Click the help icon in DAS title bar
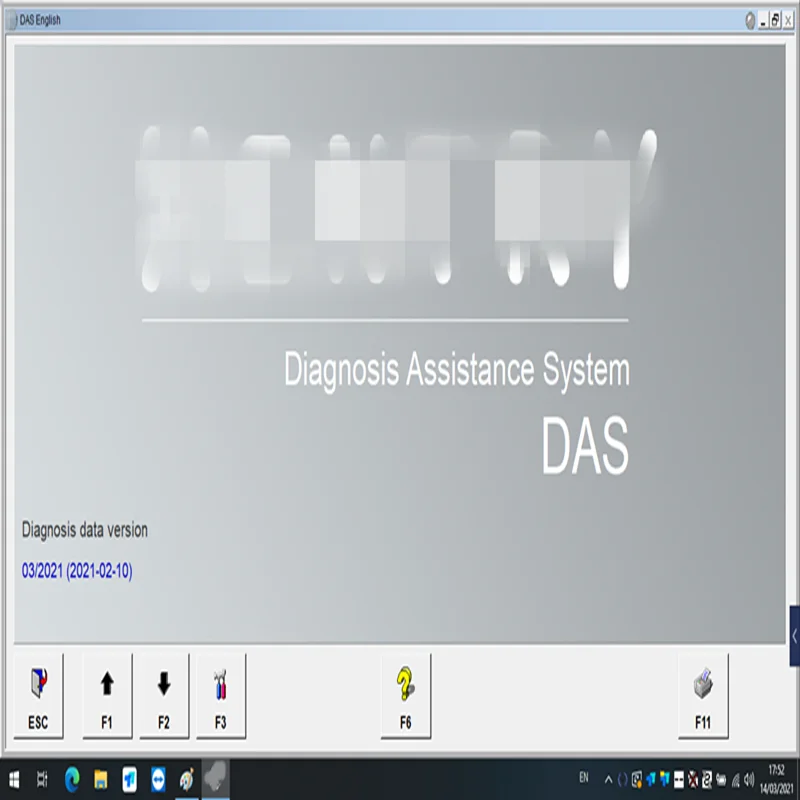 point(750,21)
